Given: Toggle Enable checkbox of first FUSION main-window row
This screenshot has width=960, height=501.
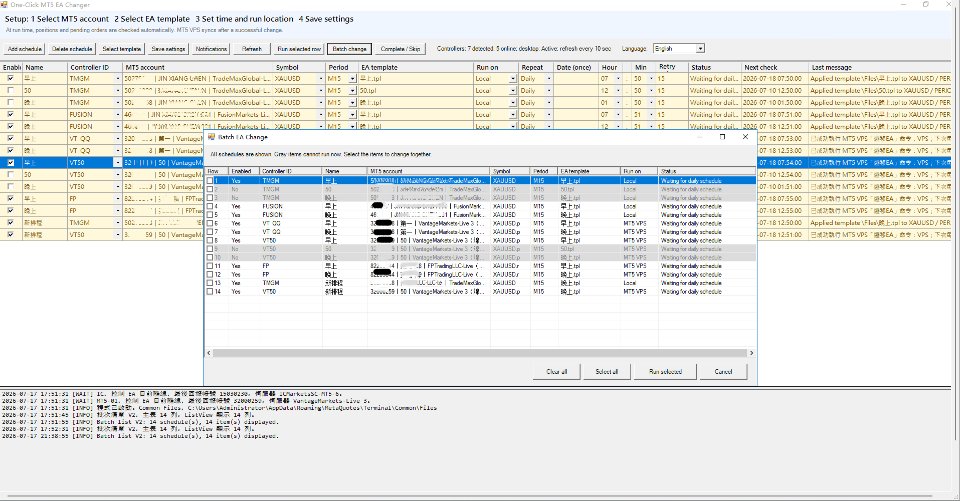Looking at the screenshot, I should click(10, 115).
